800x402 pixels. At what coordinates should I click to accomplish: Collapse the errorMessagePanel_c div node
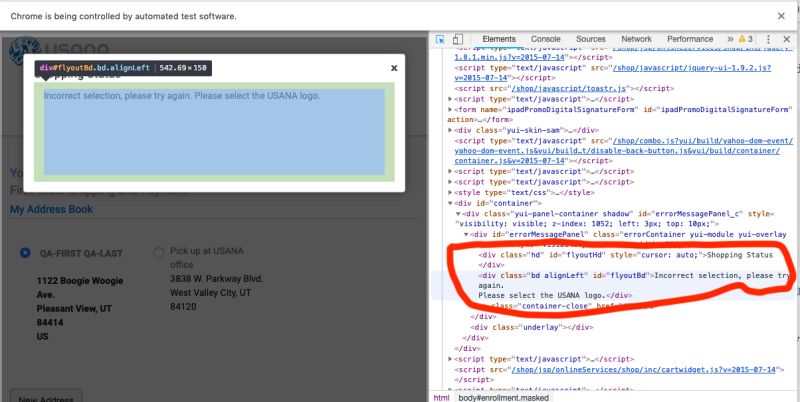458,214
